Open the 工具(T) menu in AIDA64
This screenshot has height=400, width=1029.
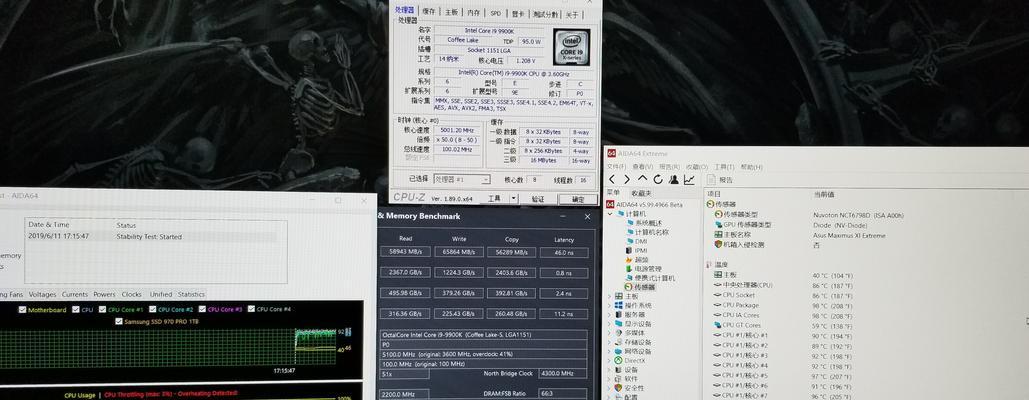(x=724, y=167)
